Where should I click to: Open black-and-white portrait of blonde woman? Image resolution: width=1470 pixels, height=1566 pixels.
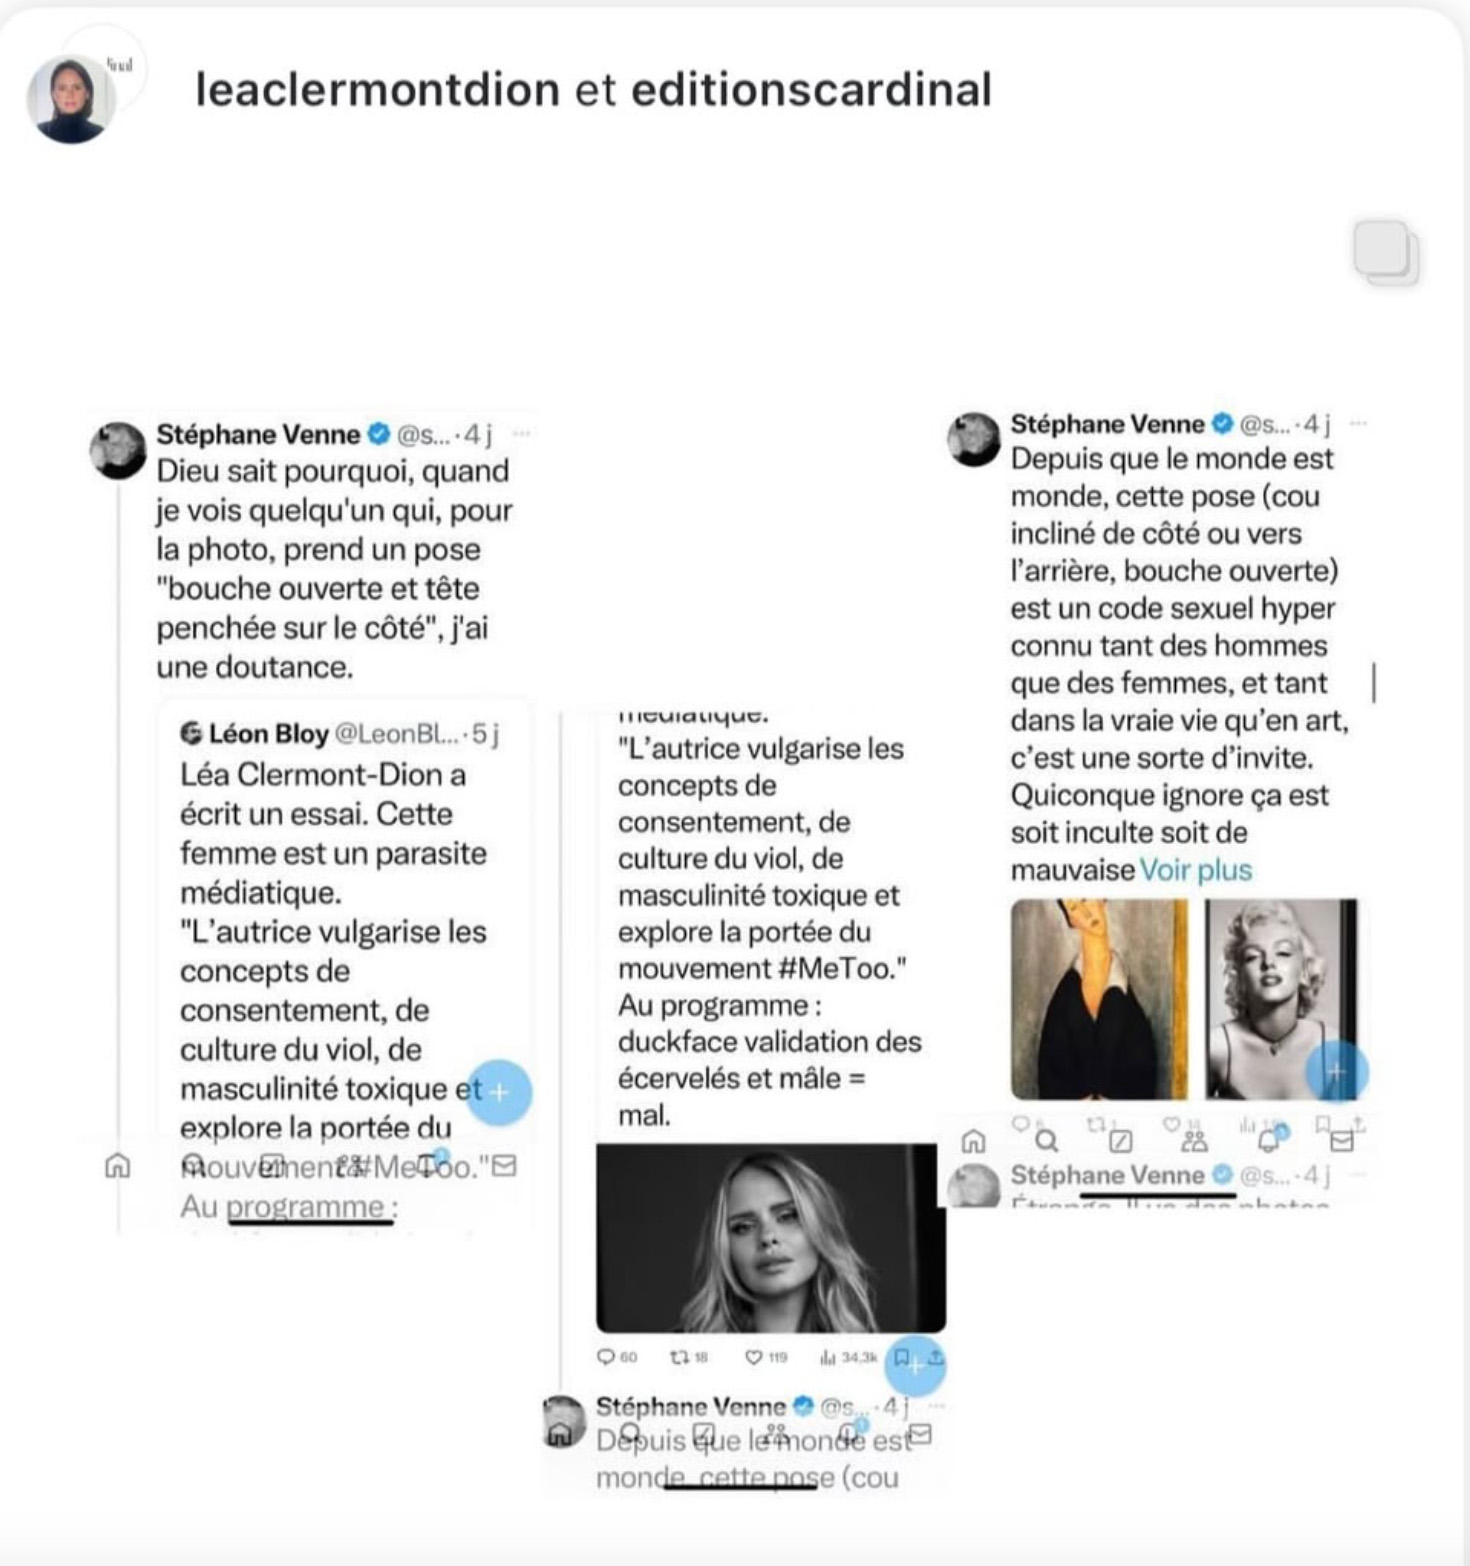771,1238
